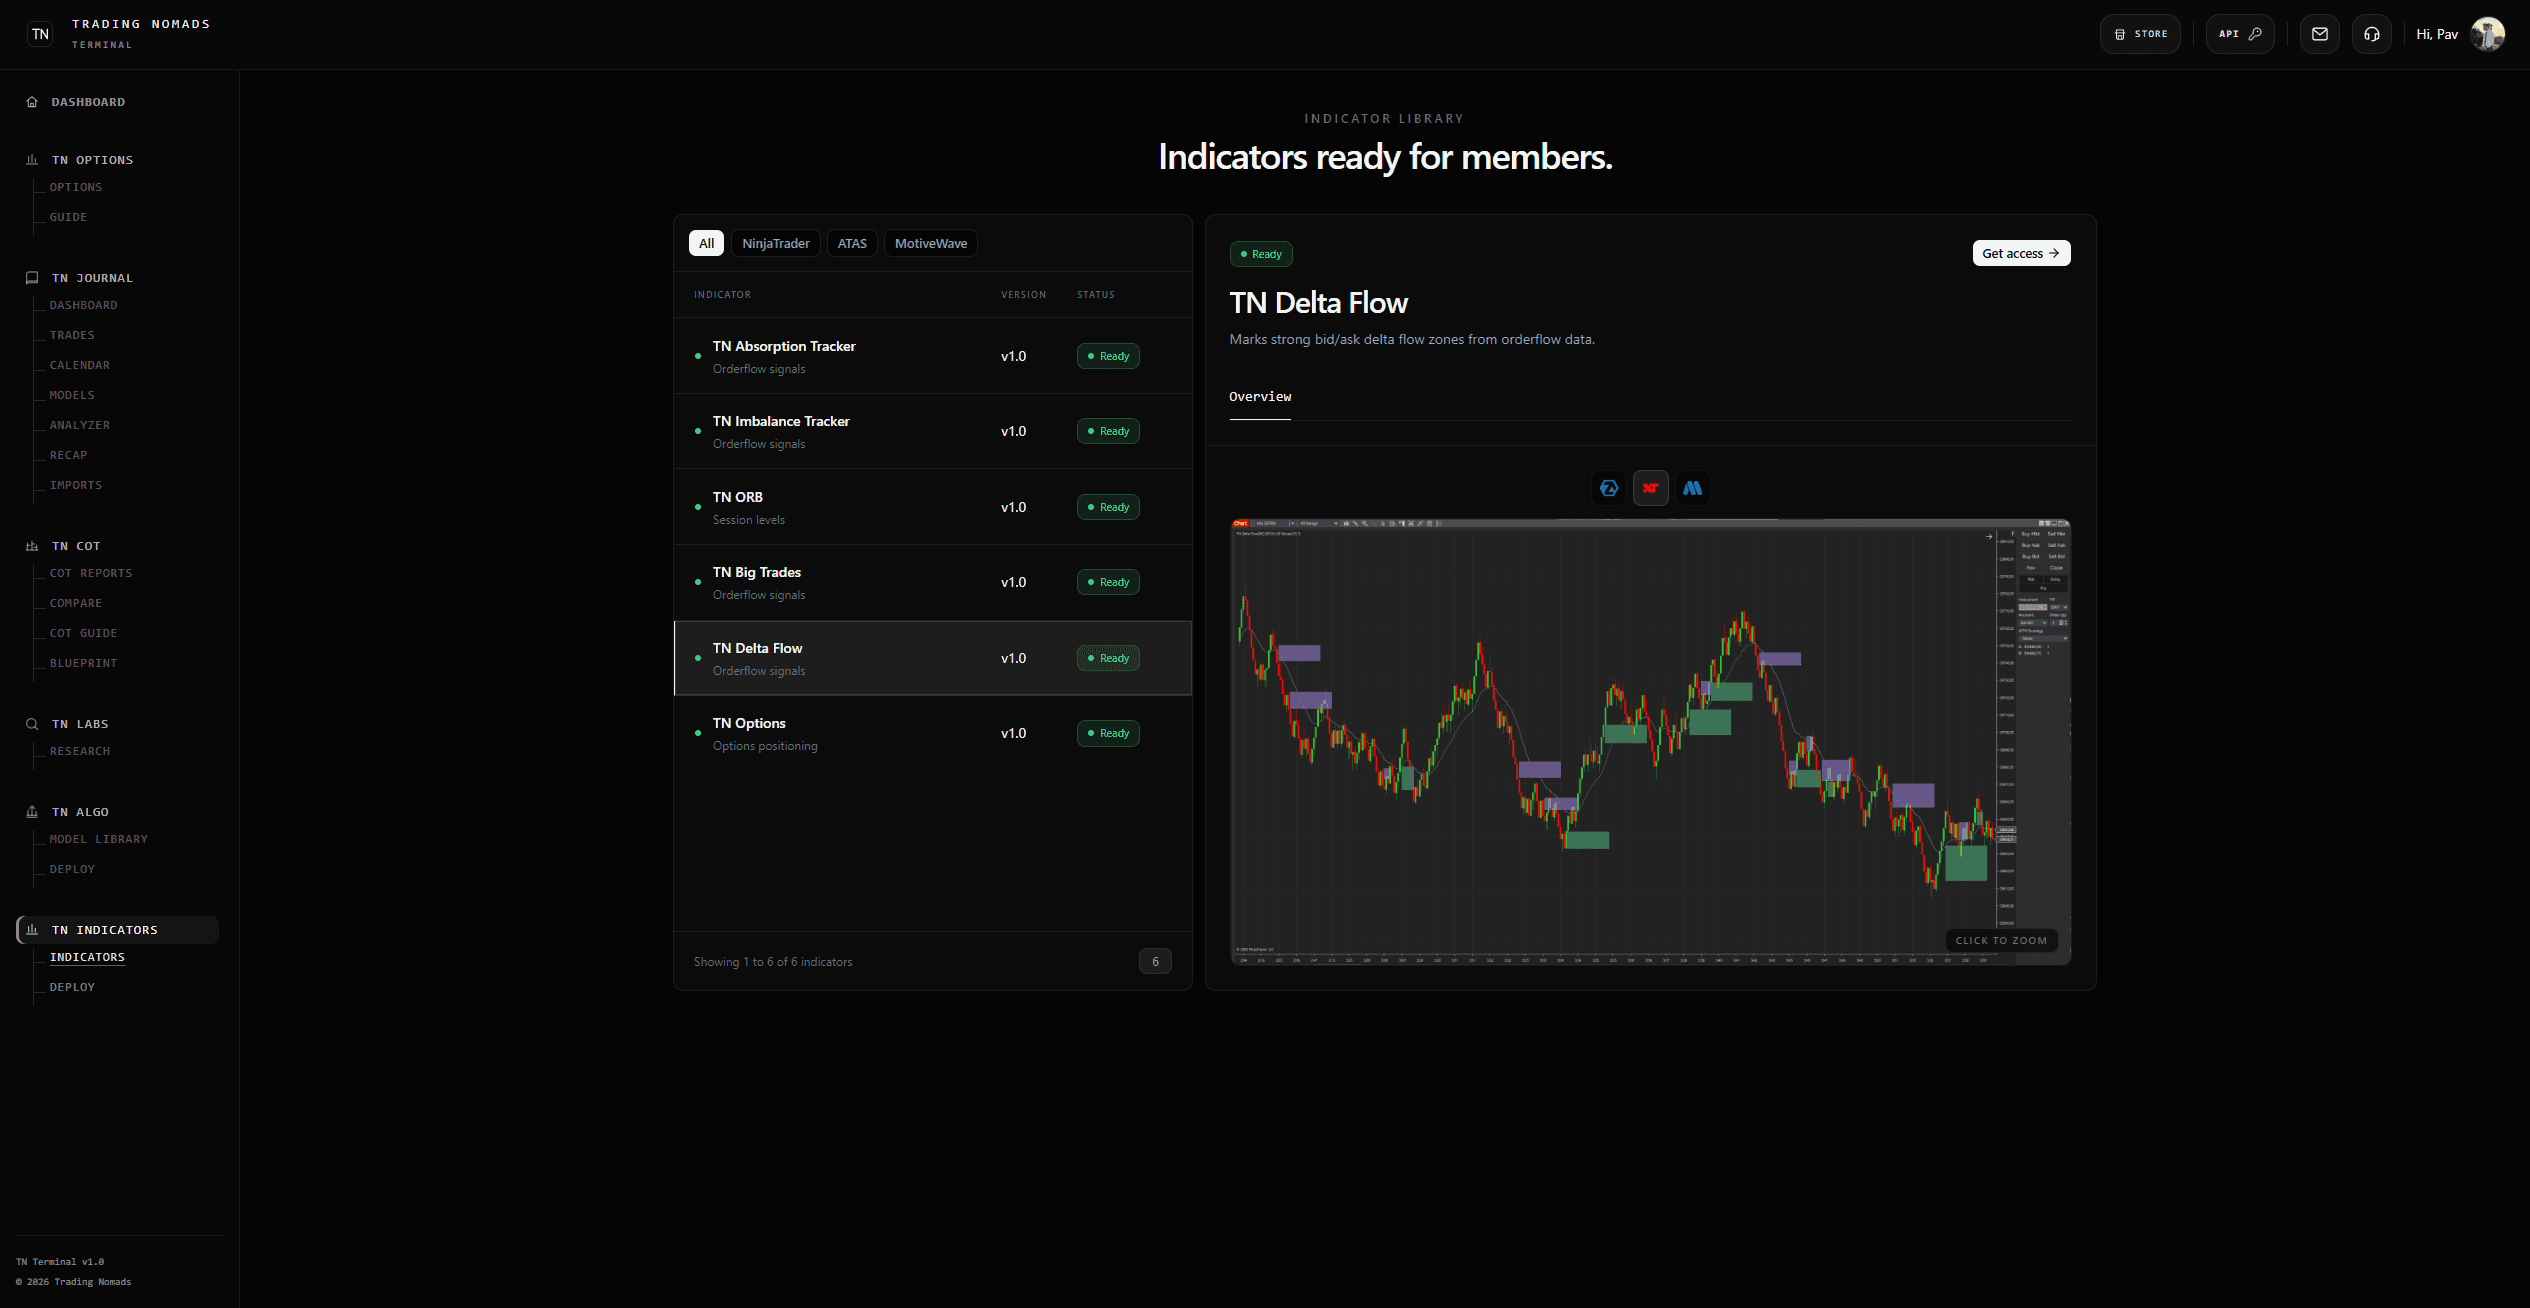Open Blueprint under TN COT
The width and height of the screenshot is (2530, 1308).
(x=84, y=663)
